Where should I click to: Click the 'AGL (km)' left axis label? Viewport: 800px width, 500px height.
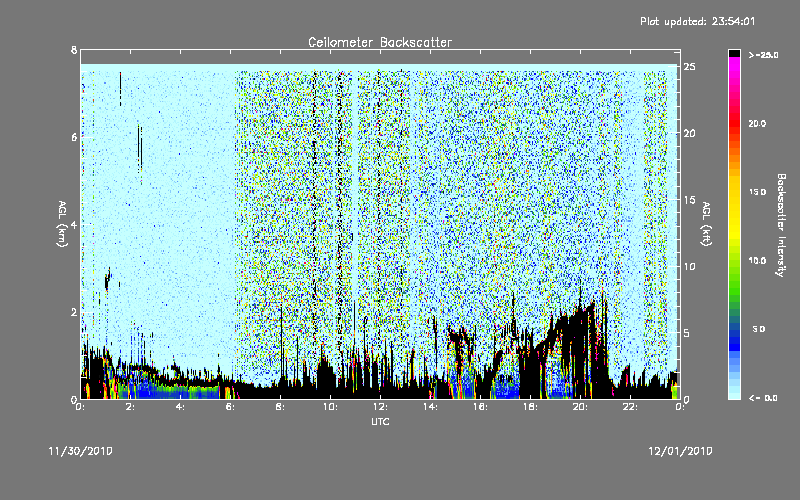[x=62, y=224]
